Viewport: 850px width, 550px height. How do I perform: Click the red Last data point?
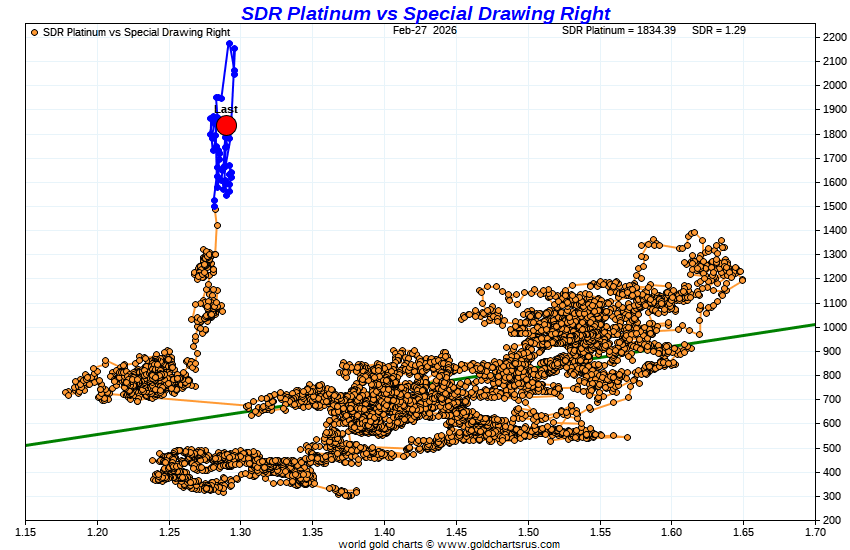(x=226, y=125)
